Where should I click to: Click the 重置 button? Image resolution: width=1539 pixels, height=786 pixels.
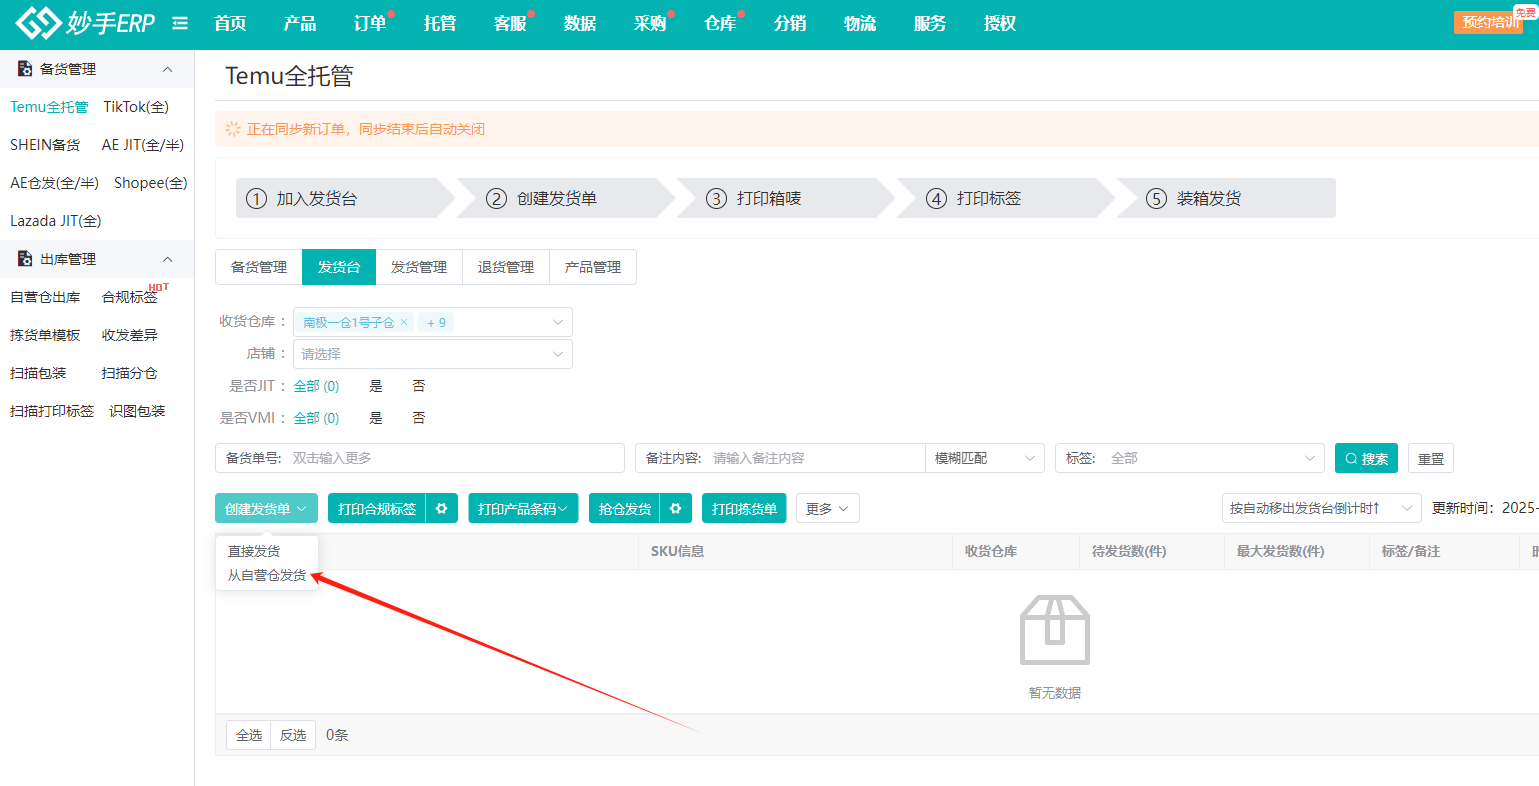pos(1431,458)
